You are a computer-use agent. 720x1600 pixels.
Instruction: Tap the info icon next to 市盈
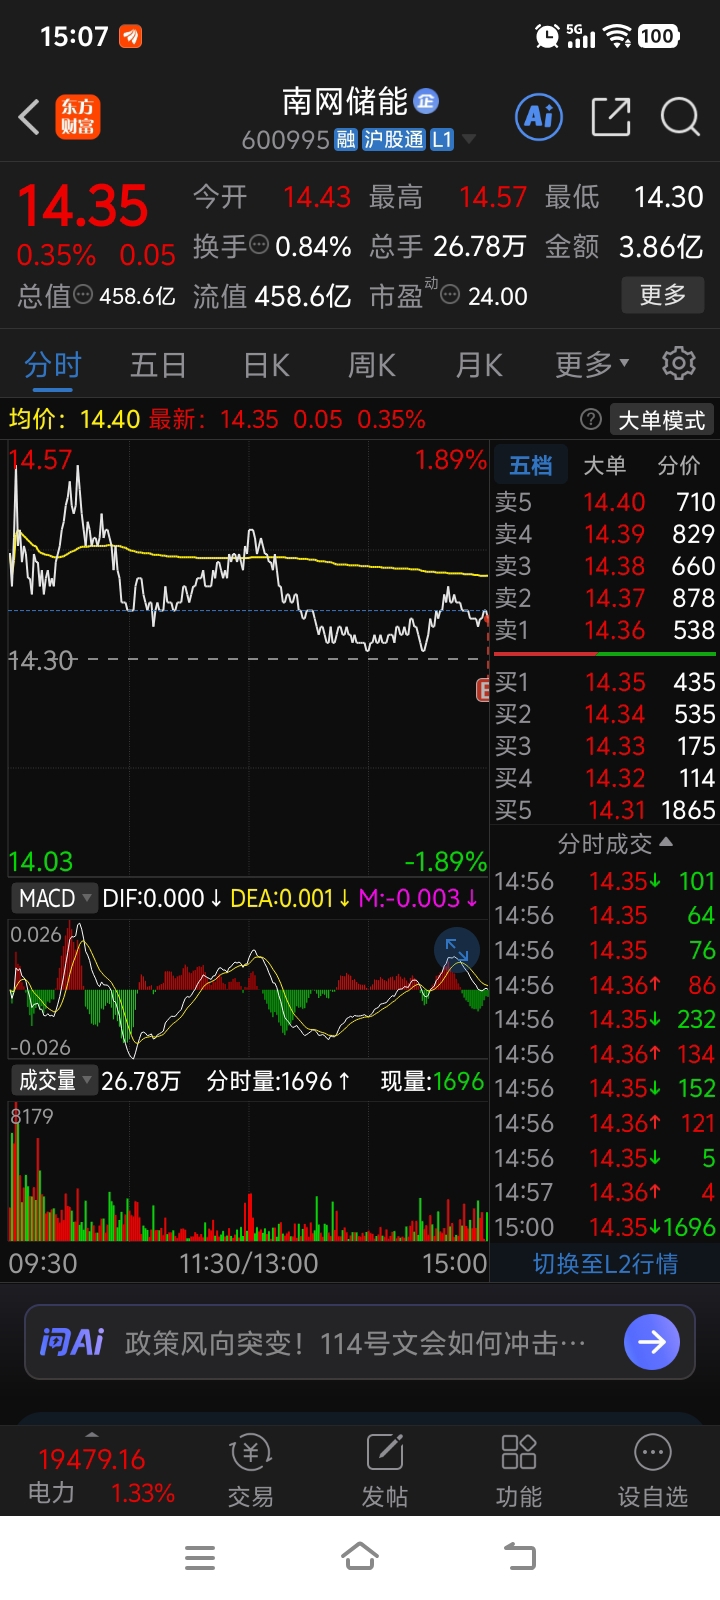tap(450, 295)
